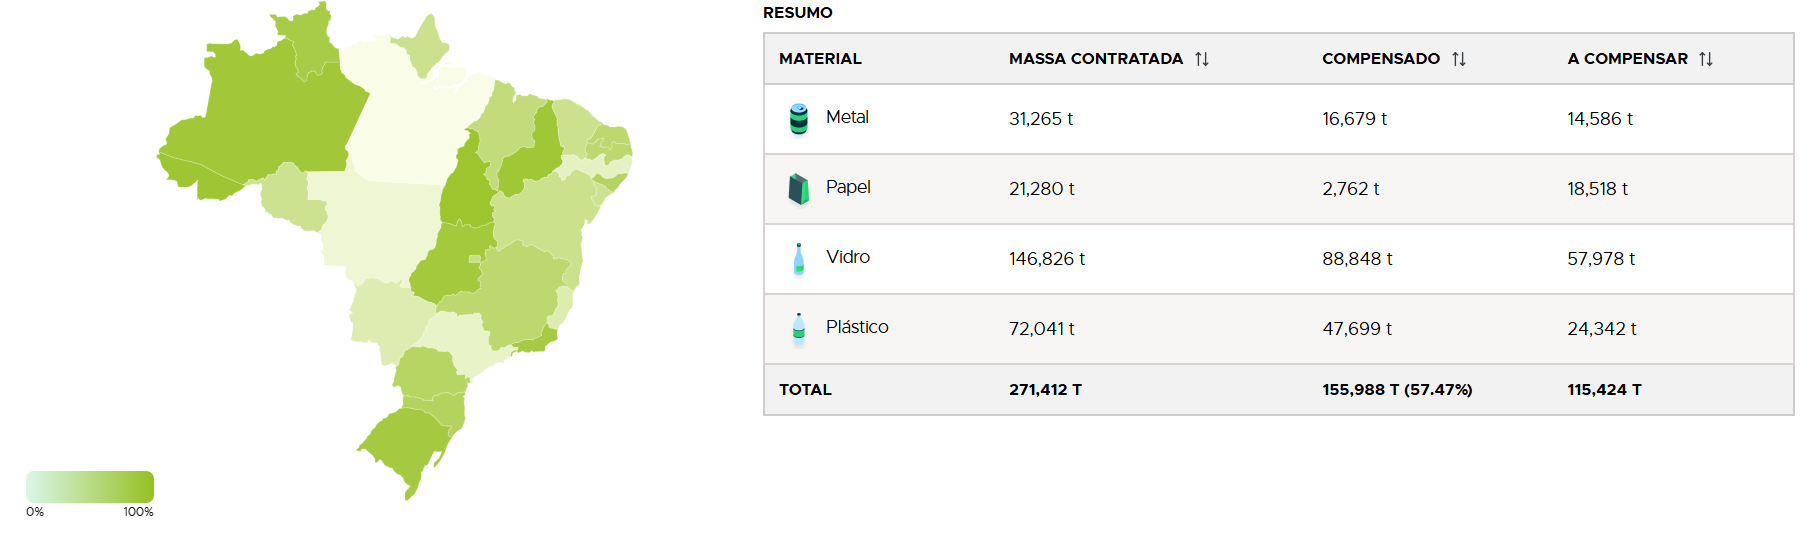Click the Metal can icon
This screenshot has width=1817, height=540.
click(x=798, y=118)
